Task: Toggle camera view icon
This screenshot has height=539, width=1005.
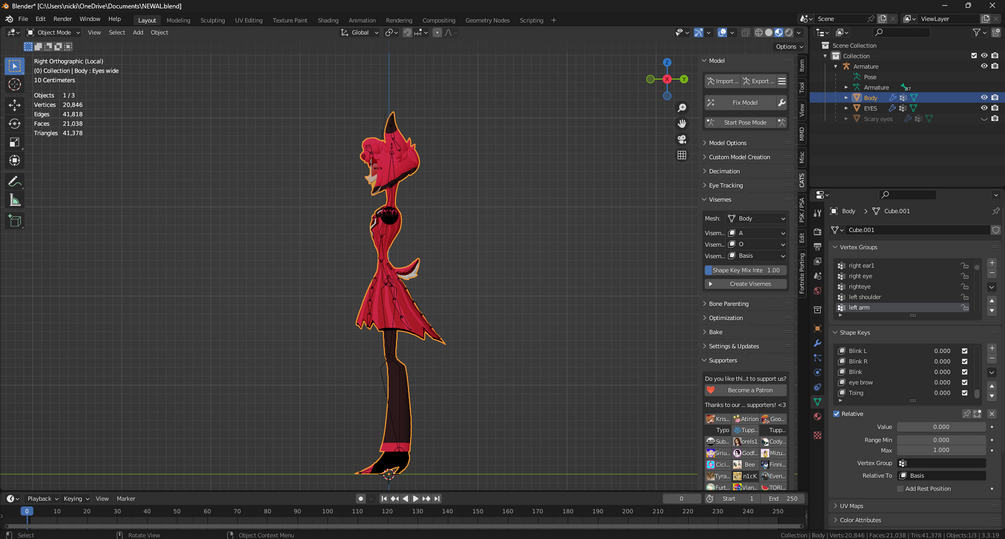Action: [682, 139]
